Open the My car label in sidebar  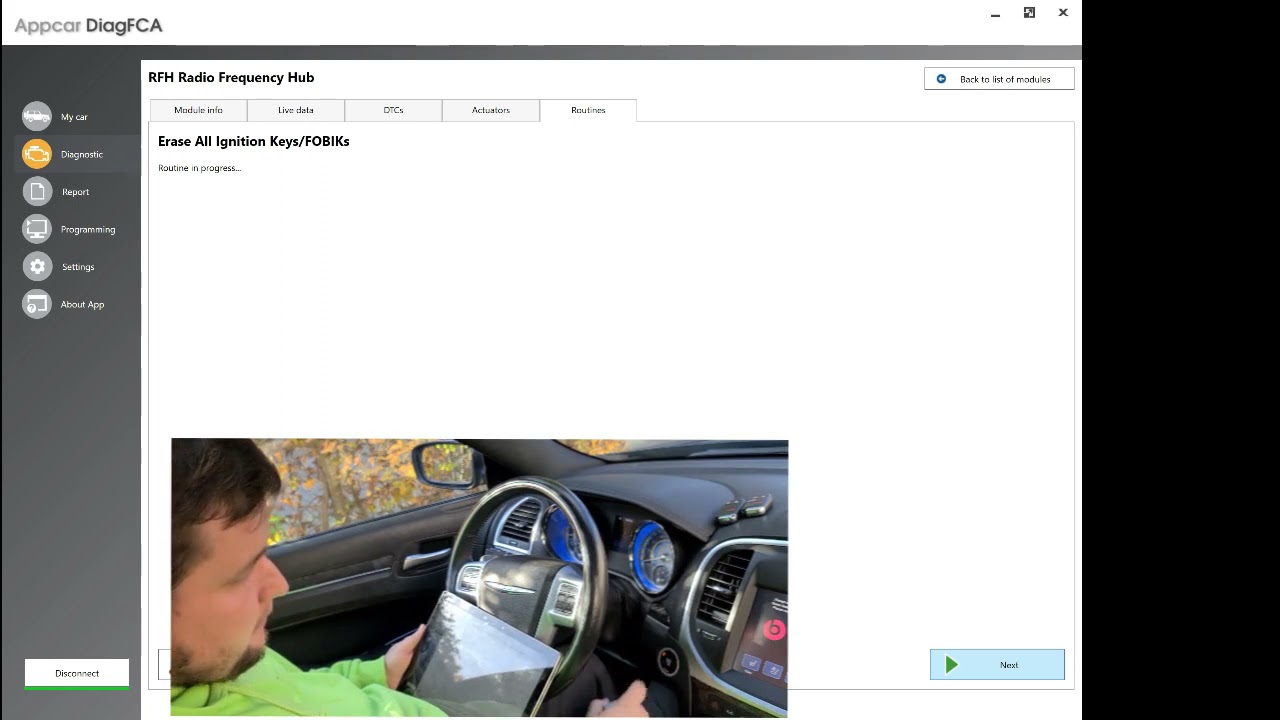point(74,117)
